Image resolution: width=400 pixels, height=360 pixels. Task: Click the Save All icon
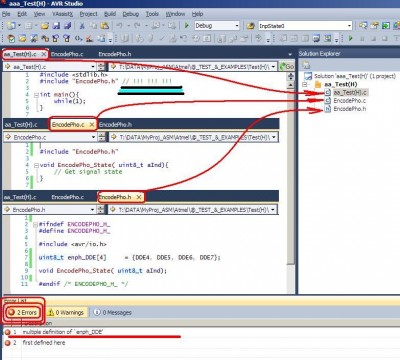pos(68,26)
